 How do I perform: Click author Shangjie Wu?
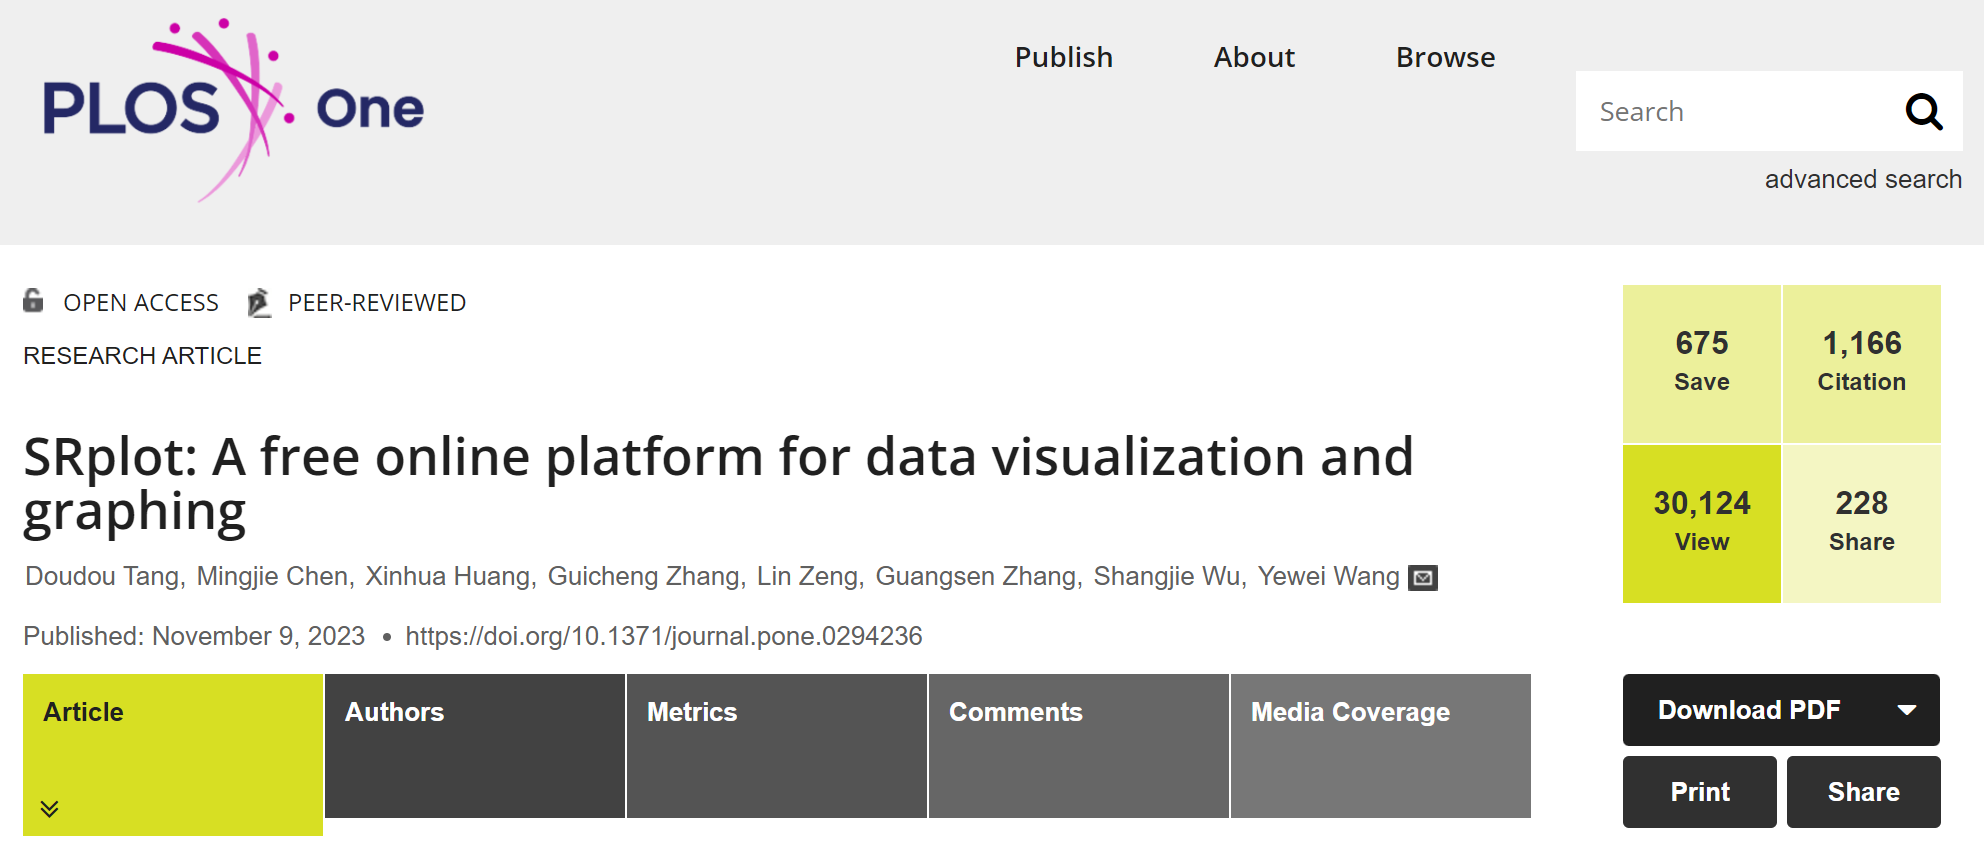point(1167,576)
